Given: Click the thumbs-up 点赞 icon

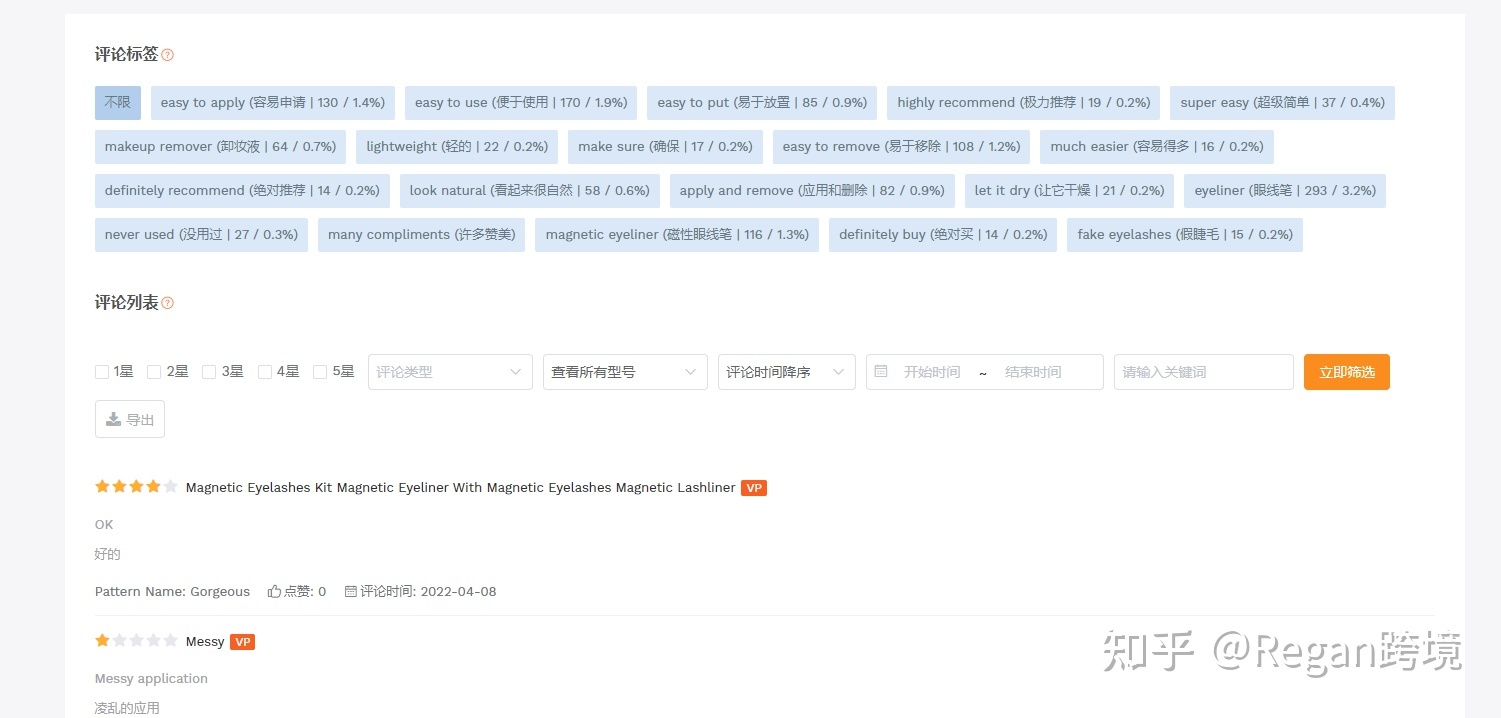Looking at the screenshot, I should [x=274, y=591].
